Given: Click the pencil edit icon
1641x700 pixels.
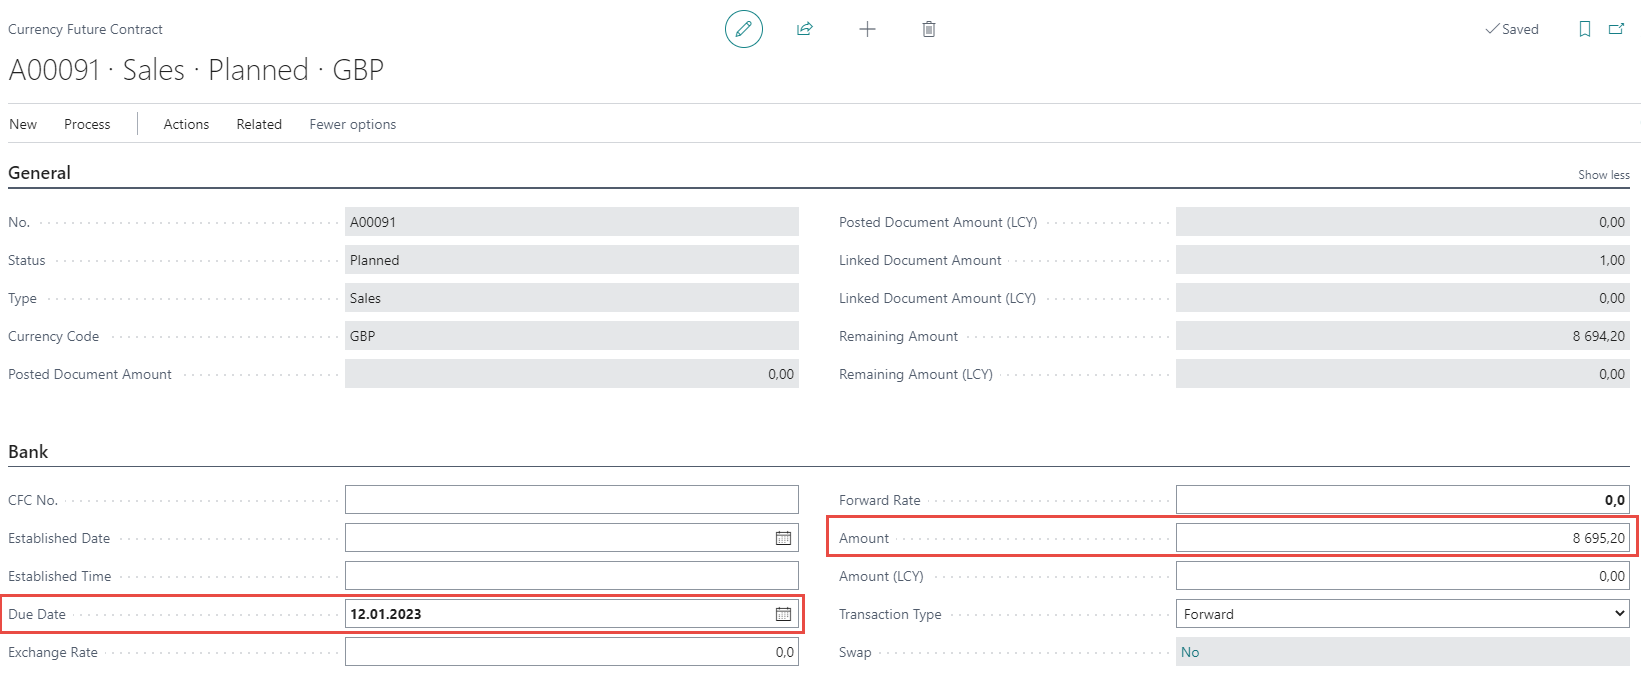Looking at the screenshot, I should click(743, 29).
